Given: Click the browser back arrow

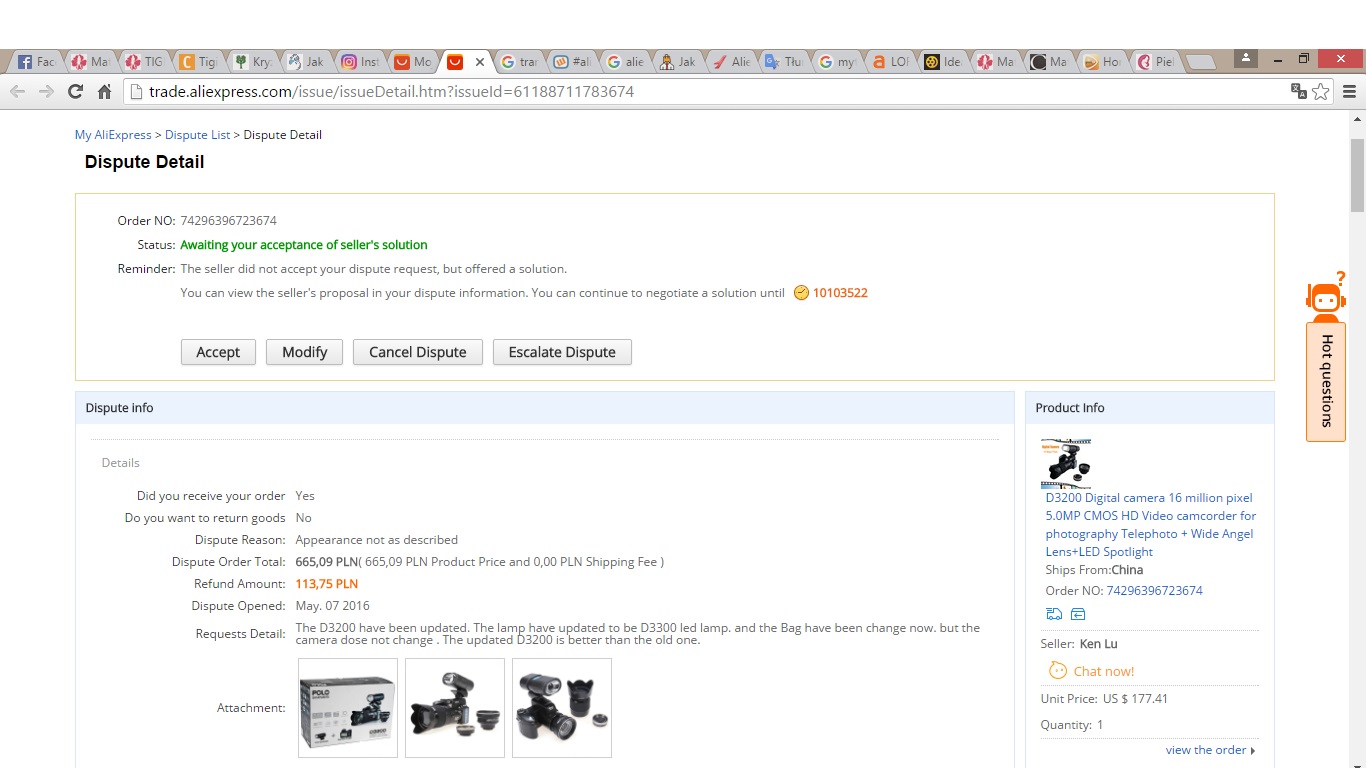Looking at the screenshot, I should point(17,92).
